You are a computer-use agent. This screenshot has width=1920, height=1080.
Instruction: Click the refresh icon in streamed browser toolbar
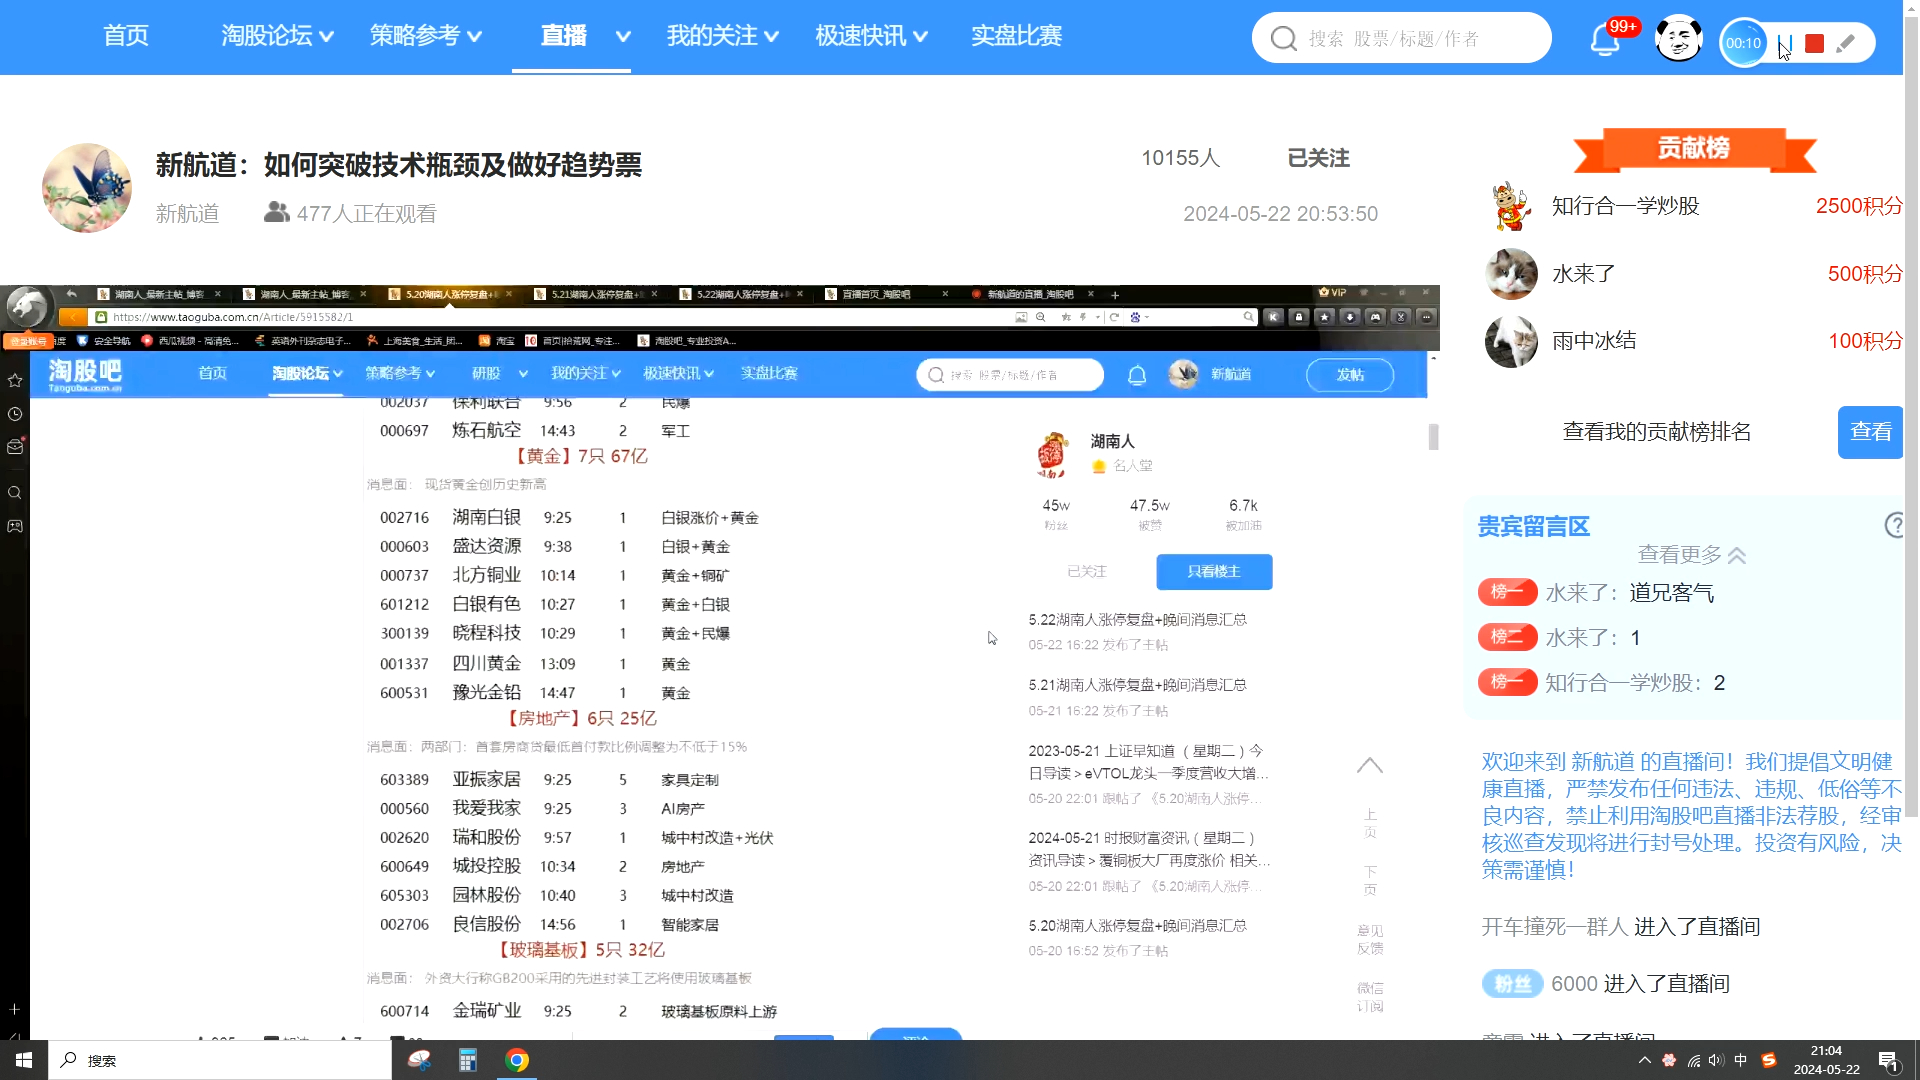point(1114,317)
